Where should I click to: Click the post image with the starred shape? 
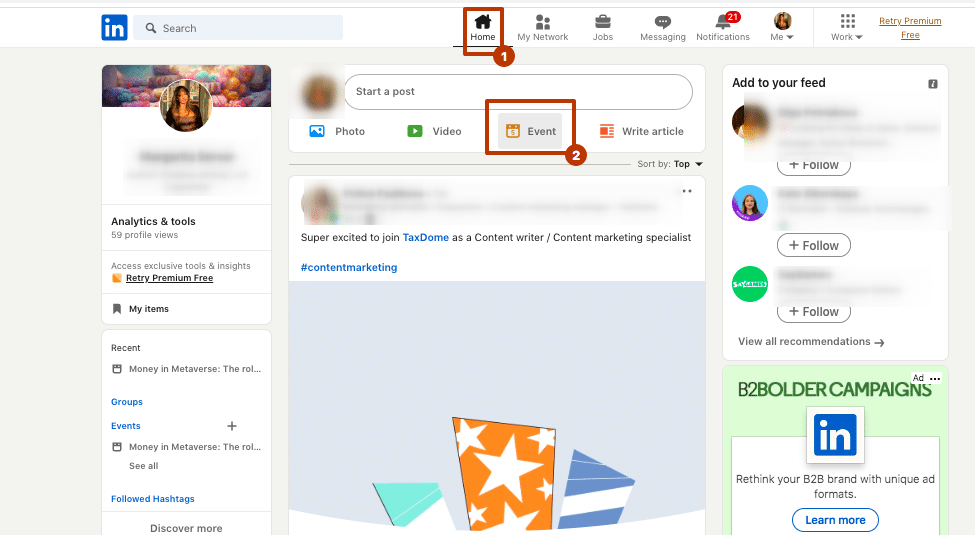tap(497, 406)
